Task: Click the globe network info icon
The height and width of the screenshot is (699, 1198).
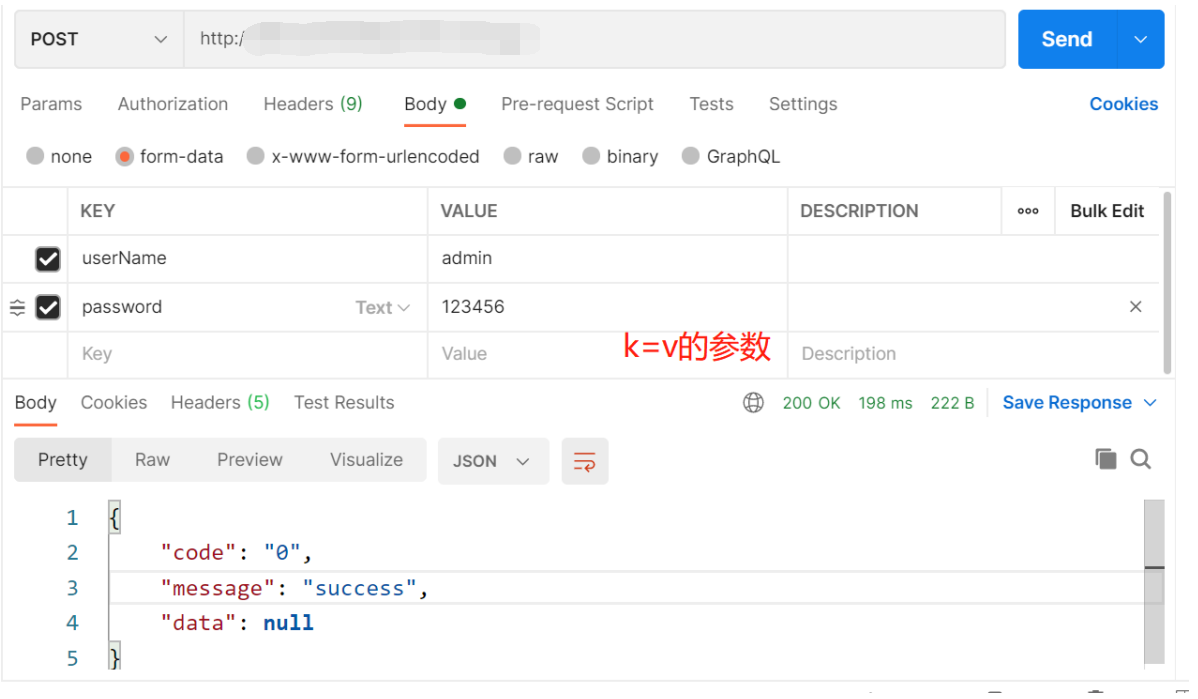Action: [x=753, y=403]
